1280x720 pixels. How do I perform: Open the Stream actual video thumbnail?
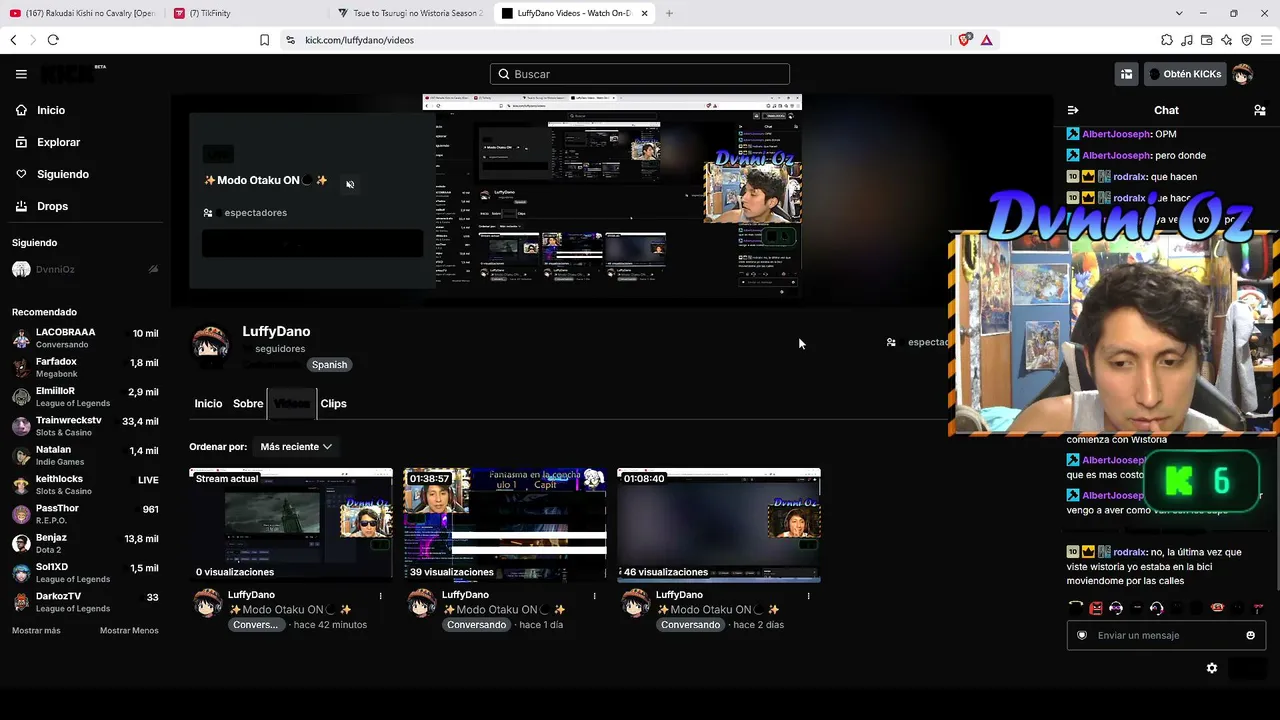pos(291,525)
